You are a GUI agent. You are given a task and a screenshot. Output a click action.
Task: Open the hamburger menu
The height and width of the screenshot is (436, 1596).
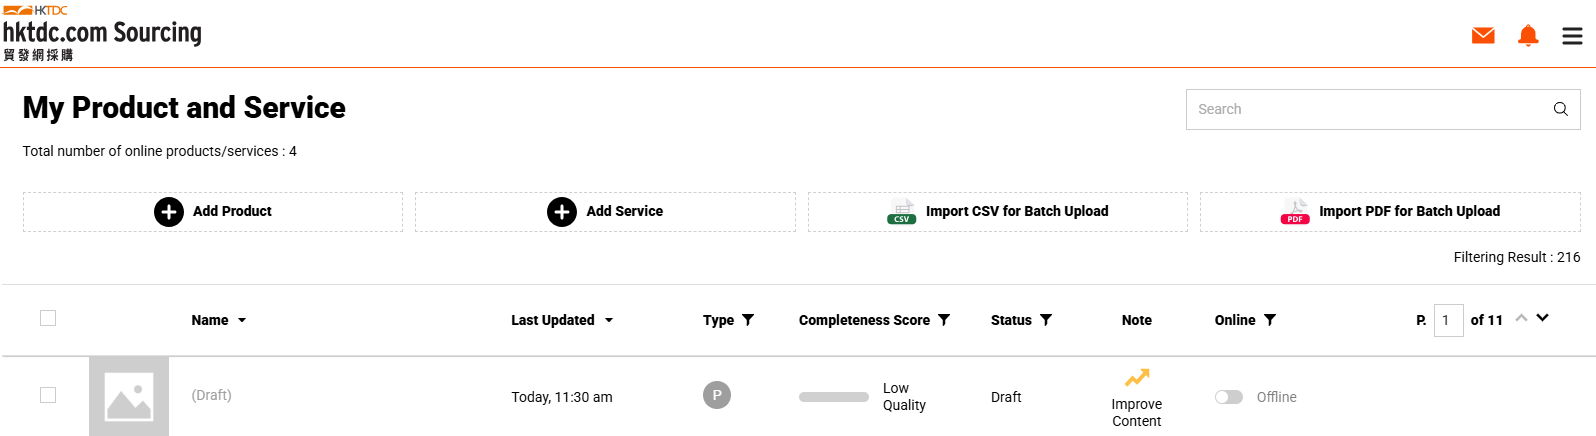point(1572,36)
